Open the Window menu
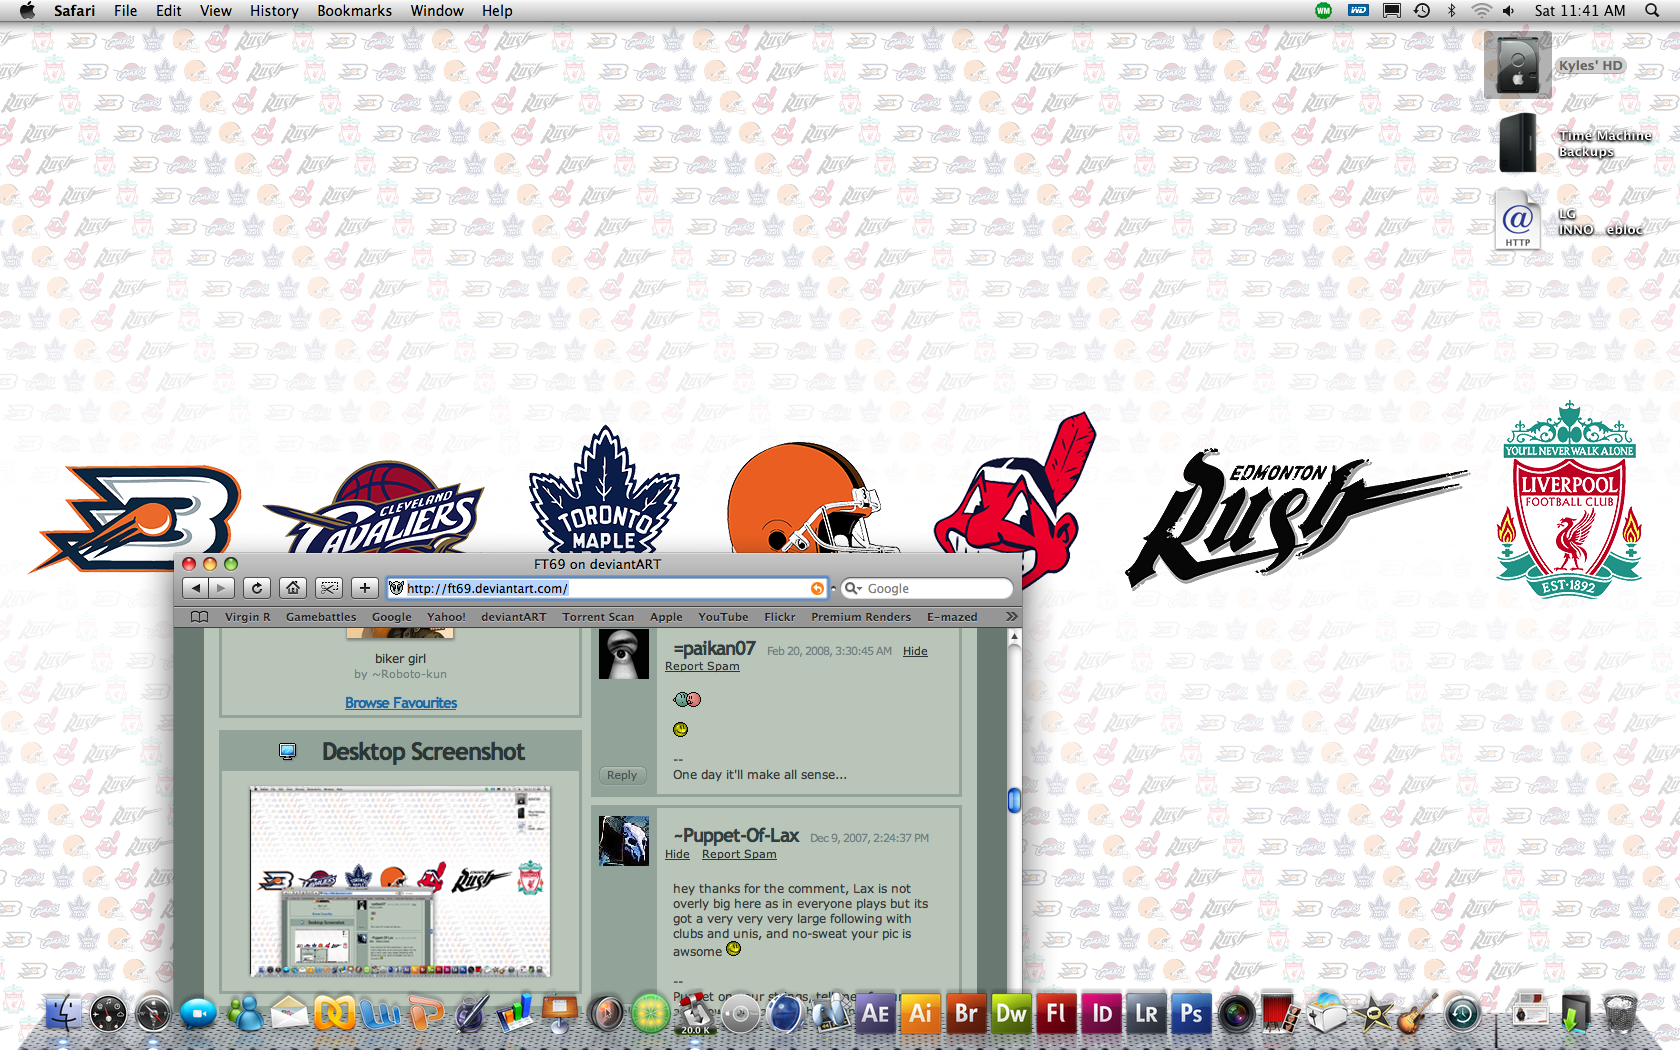The width and height of the screenshot is (1680, 1050). point(437,11)
